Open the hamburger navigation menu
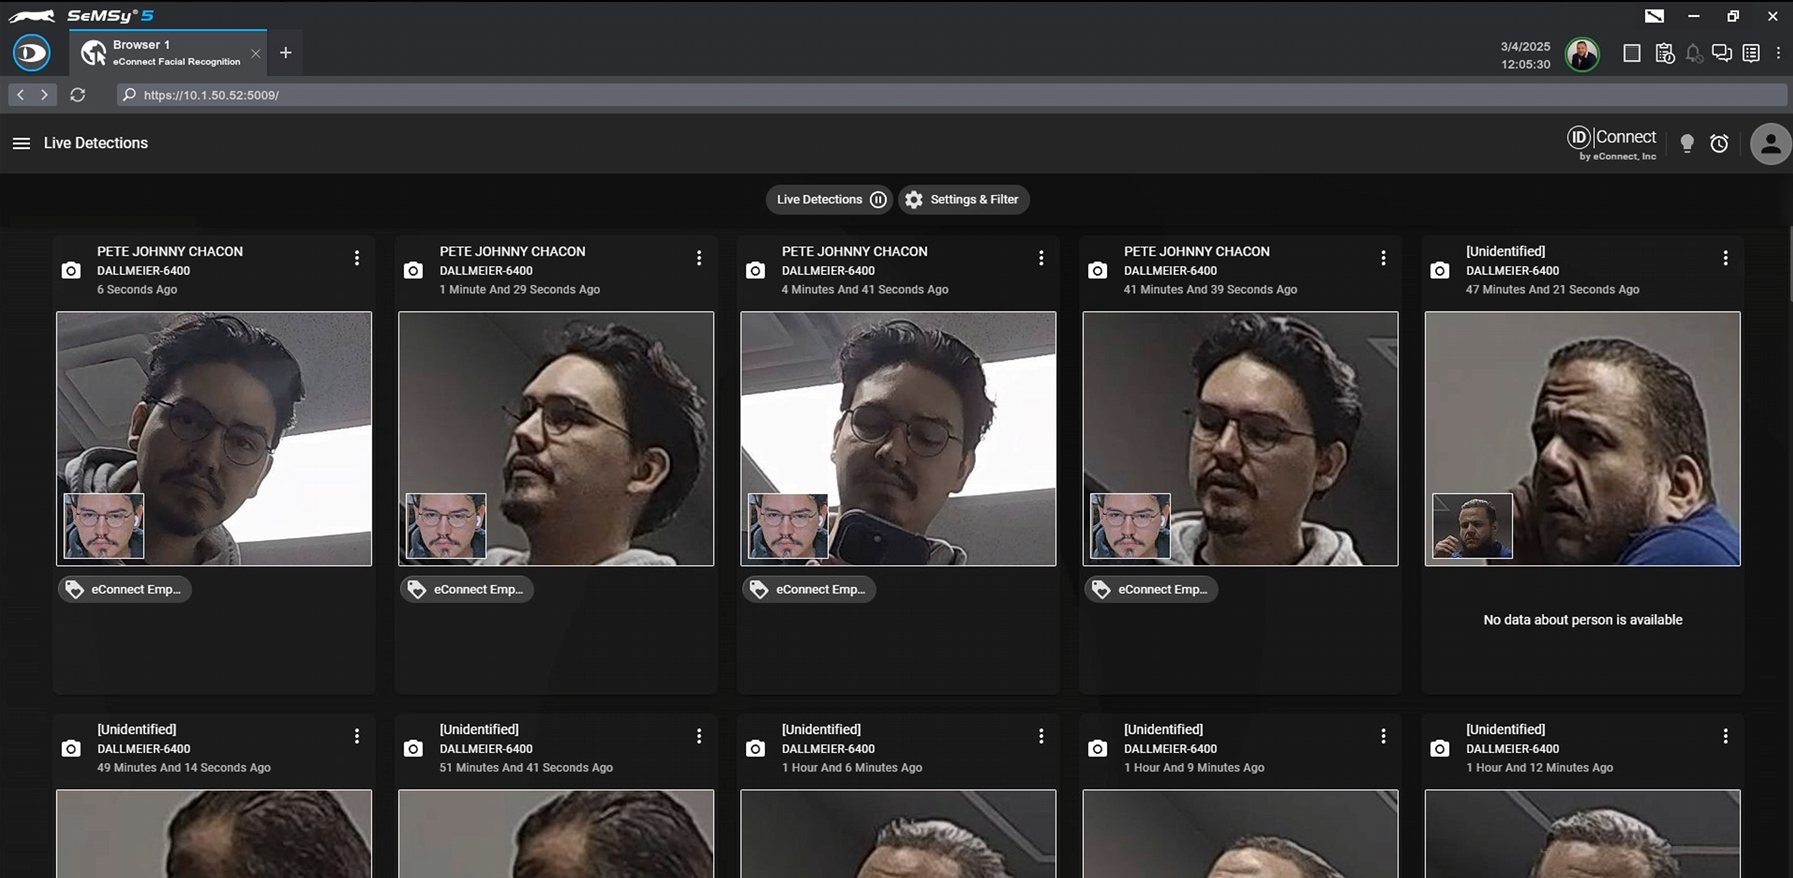Image resolution: width=1793 pixels, height=878 pixels. pyautogui.click(x=21, y=143)
